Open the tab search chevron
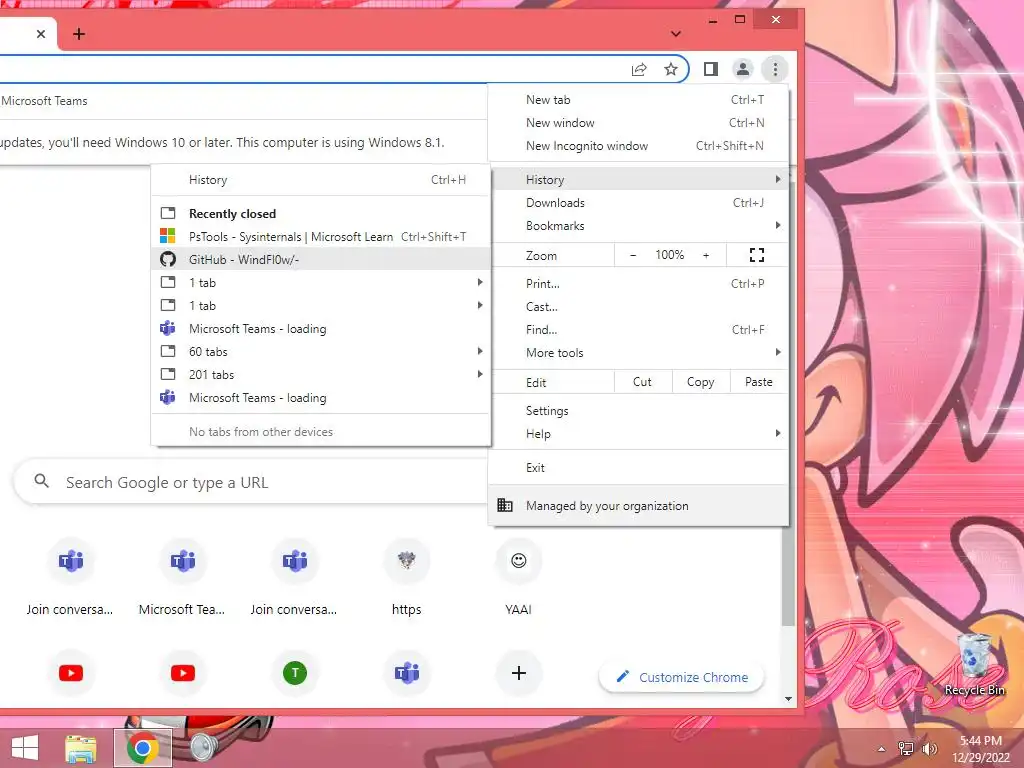 click(676, 34)
